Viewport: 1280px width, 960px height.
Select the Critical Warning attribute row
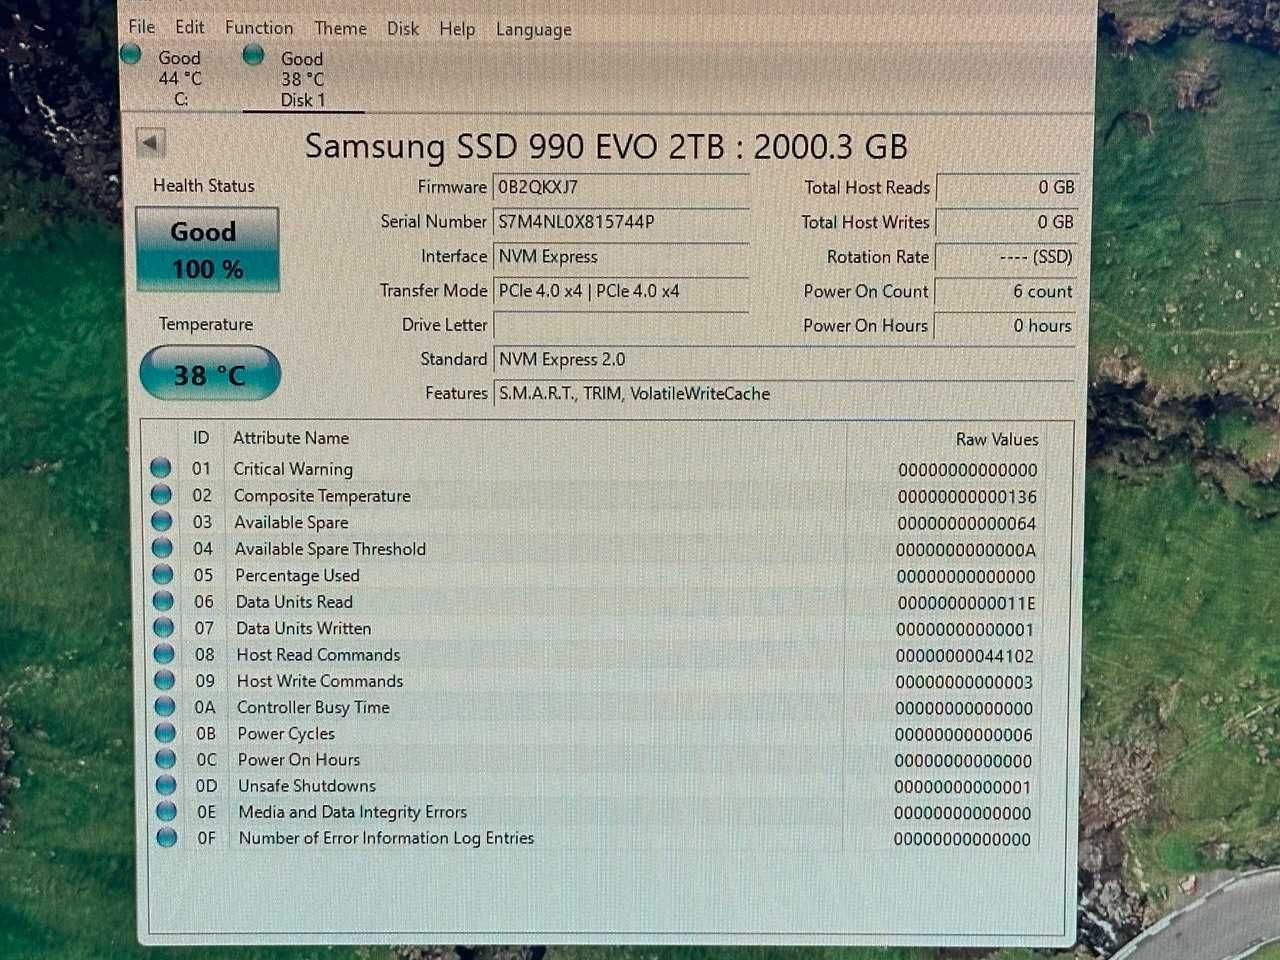pos(595,469)
